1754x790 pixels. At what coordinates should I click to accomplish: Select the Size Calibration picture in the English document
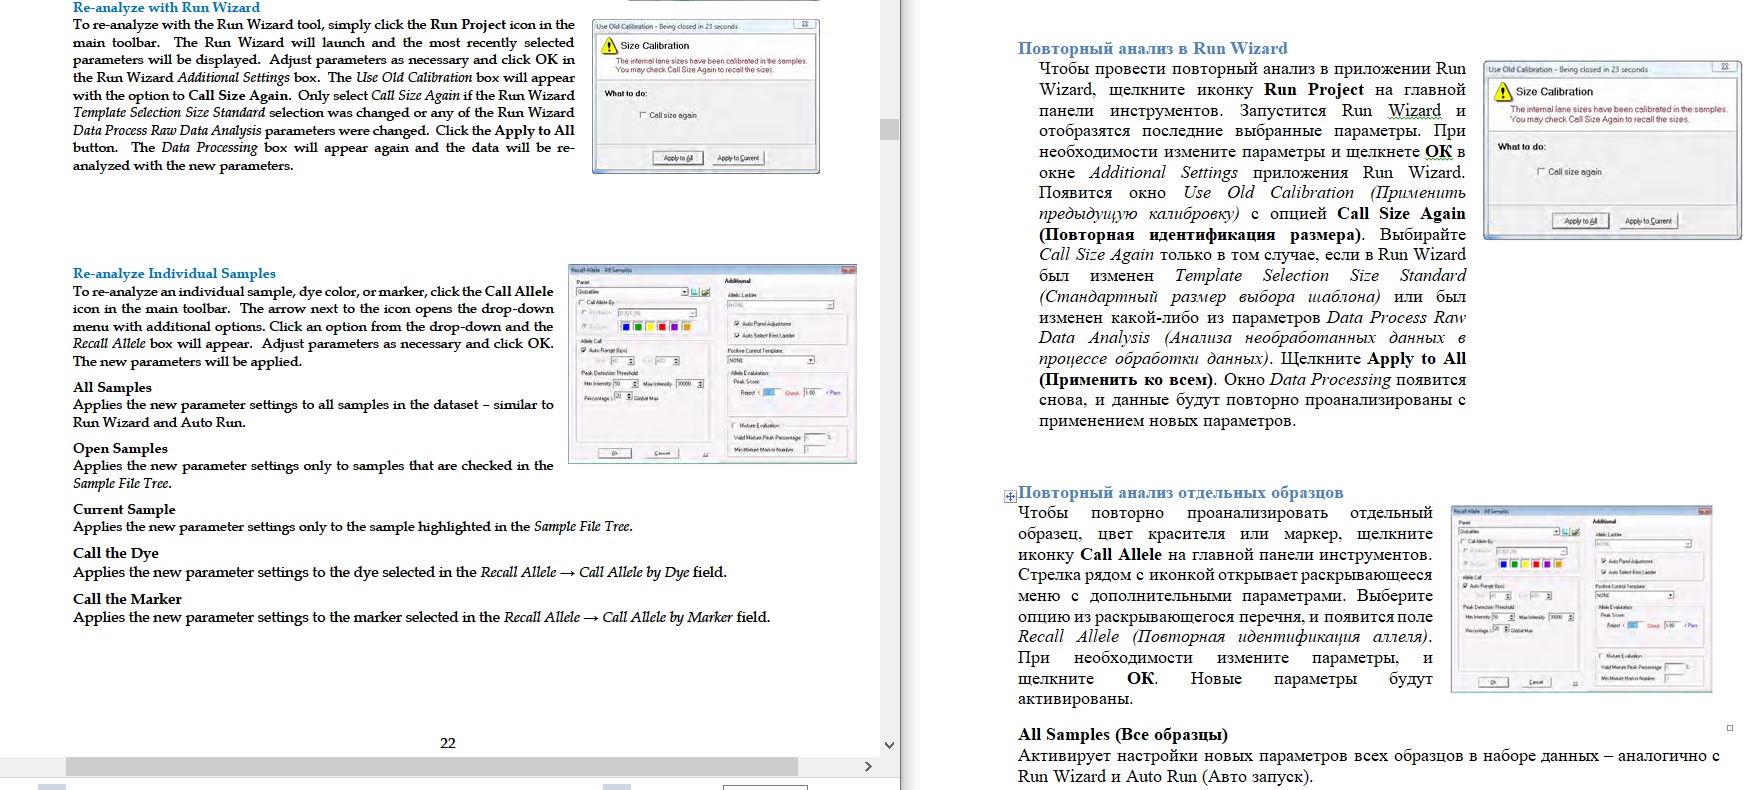point(706,96)
